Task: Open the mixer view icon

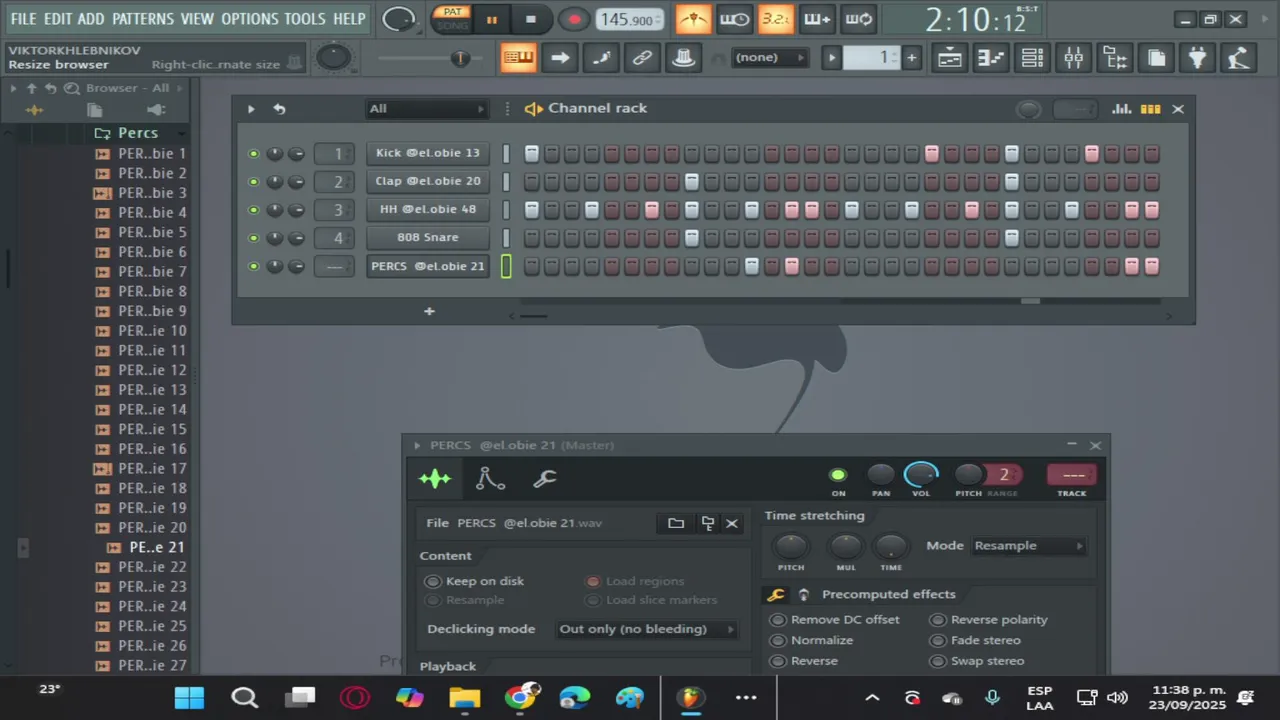Action: click(1073, 58)
